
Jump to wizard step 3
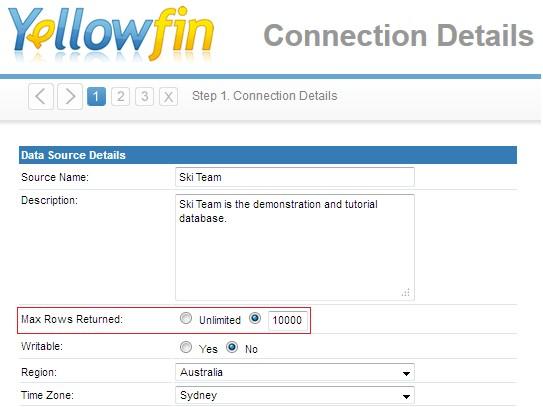click(144, 96)
